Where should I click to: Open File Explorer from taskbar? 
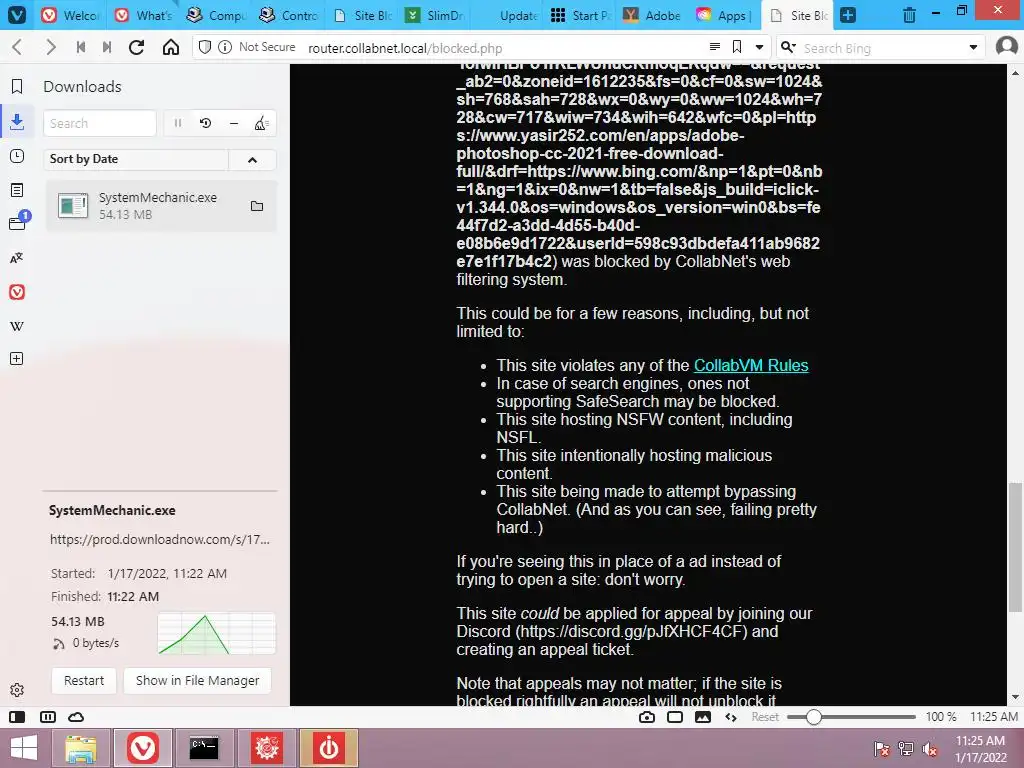pos(80,748)
